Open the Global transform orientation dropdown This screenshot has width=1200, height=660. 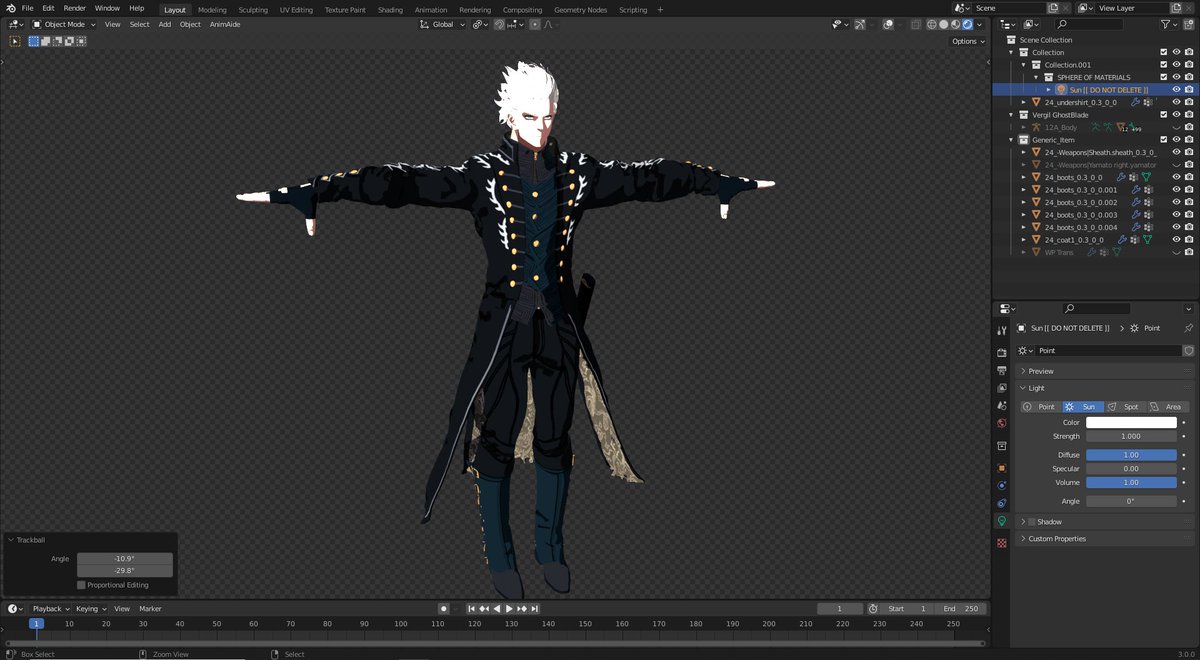[x=442, y=24]
